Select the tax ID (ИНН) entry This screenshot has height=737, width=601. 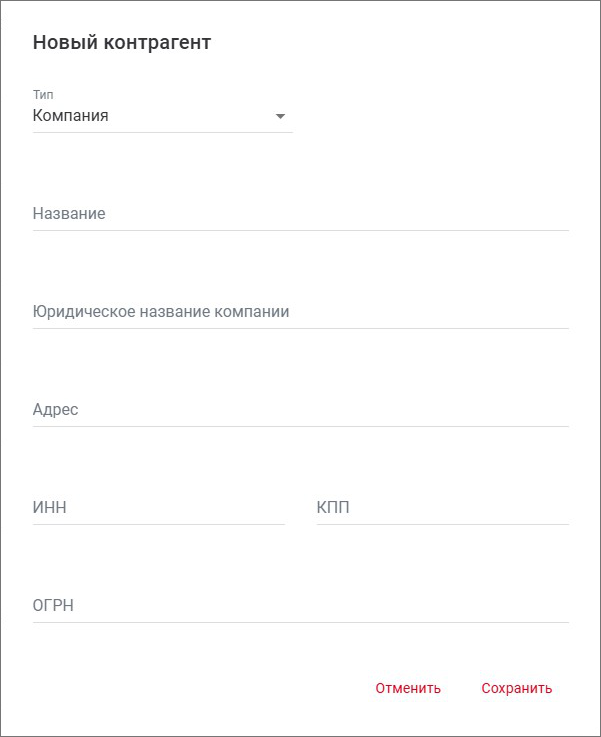tap(158, 508)
